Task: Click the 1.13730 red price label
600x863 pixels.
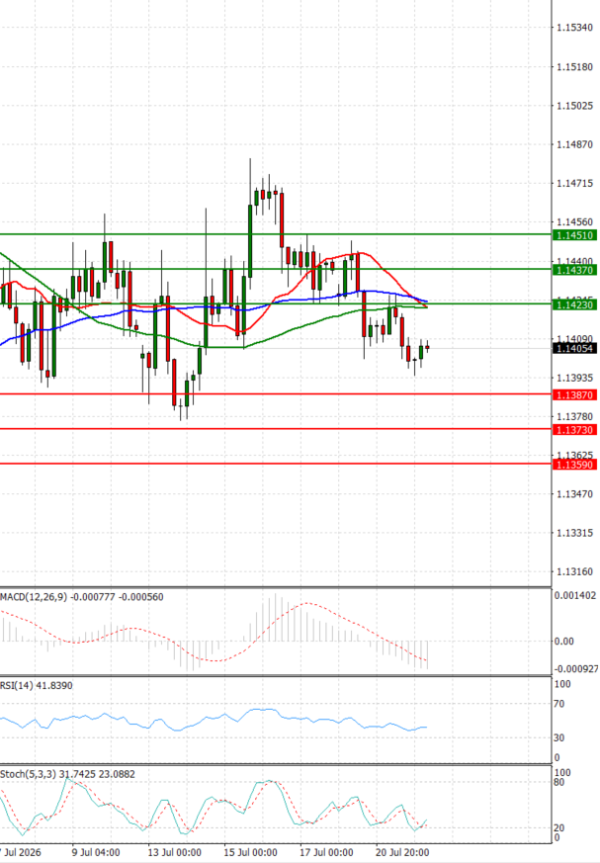Action: [575, 429]
